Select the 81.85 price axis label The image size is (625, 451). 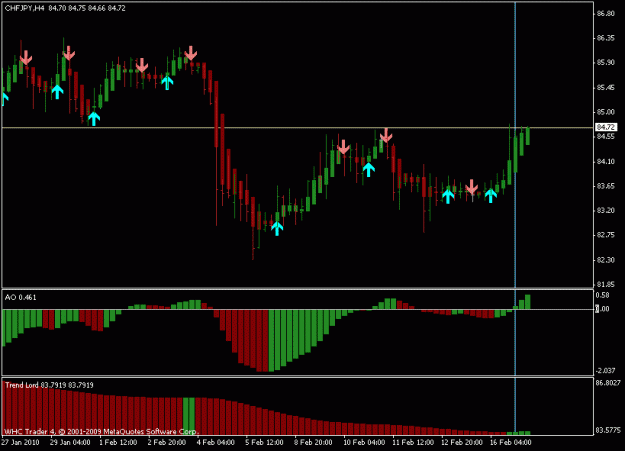click(x=606, y=285)
